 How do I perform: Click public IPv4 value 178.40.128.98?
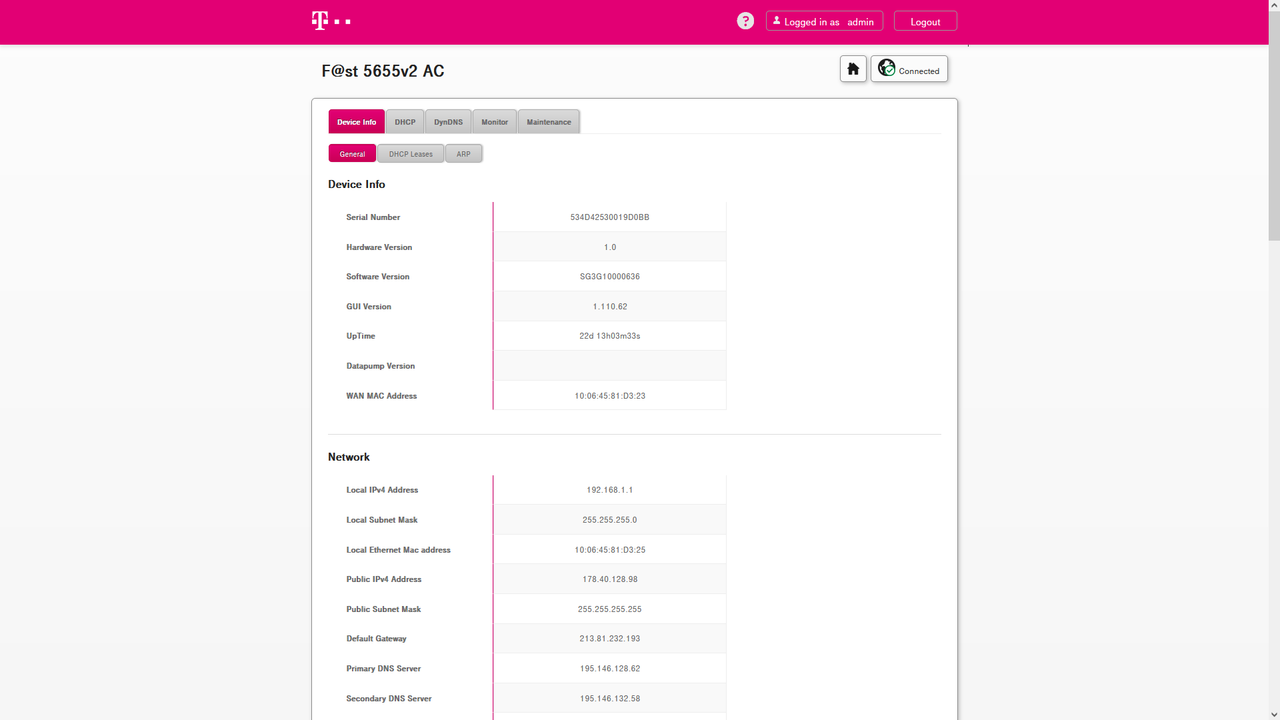coord(610,579)
